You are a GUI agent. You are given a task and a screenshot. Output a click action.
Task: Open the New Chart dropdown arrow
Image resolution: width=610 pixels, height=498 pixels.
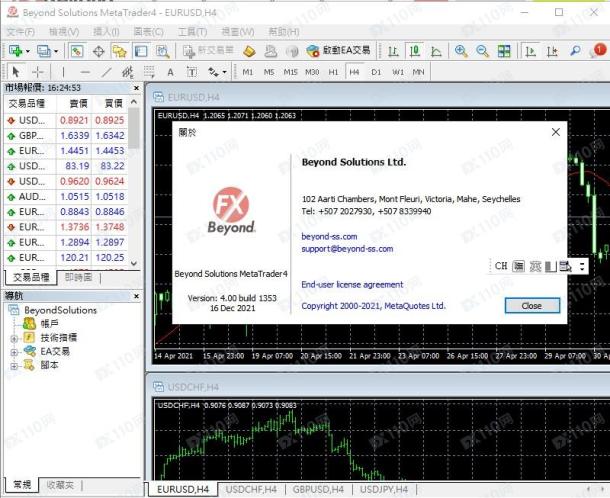[x=28, y=51]
